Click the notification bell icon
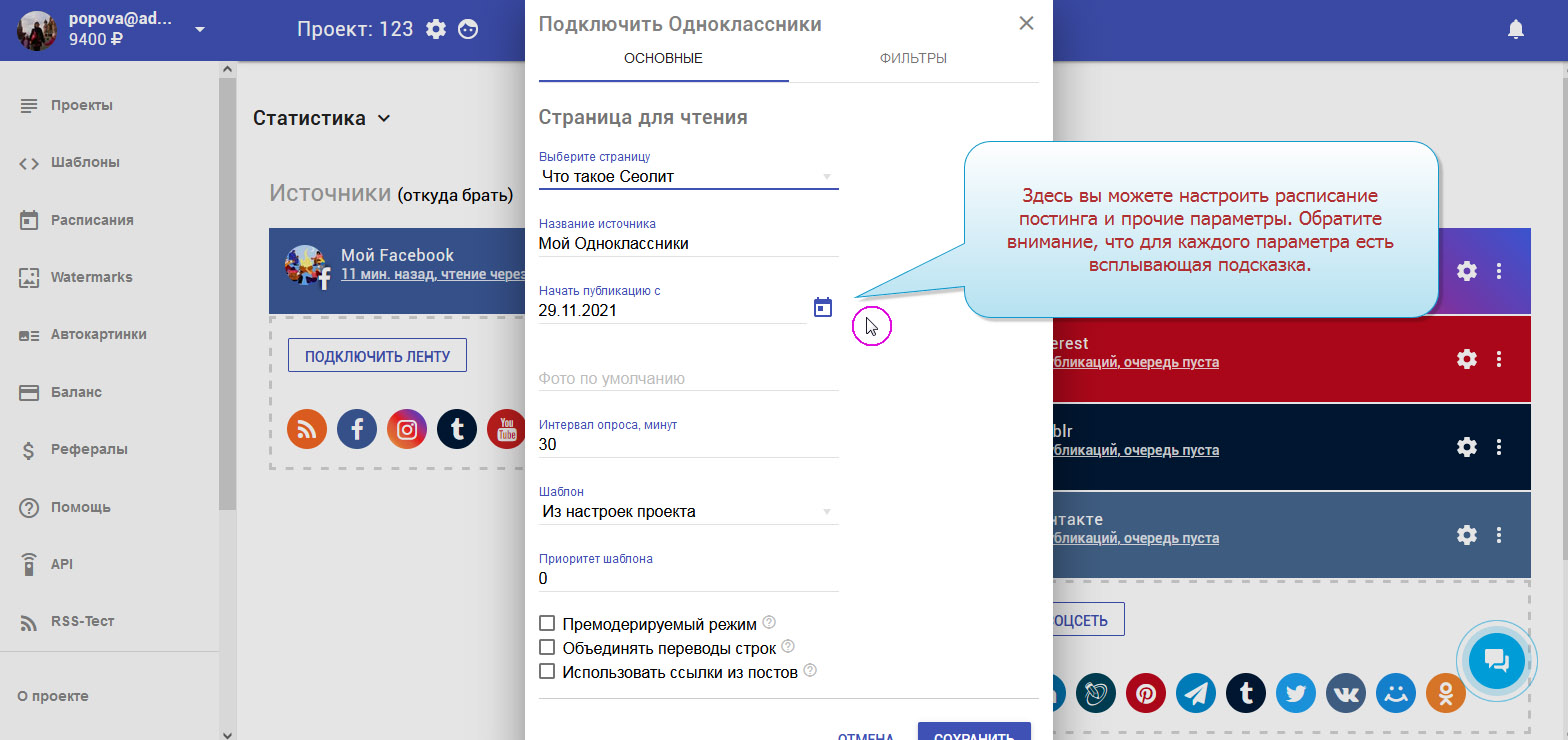 (1516, 30)
